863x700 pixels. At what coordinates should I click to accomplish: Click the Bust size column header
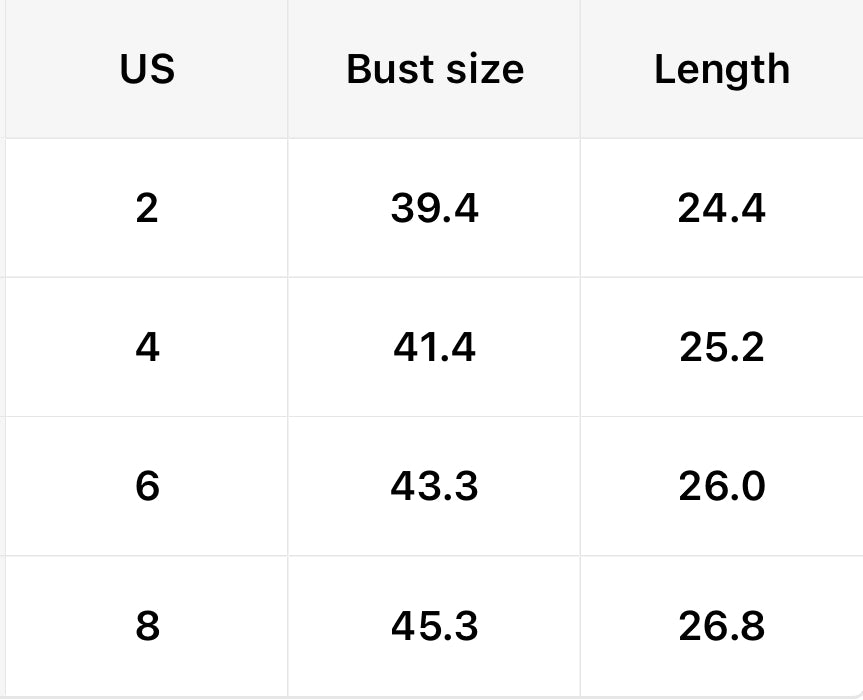435,69
